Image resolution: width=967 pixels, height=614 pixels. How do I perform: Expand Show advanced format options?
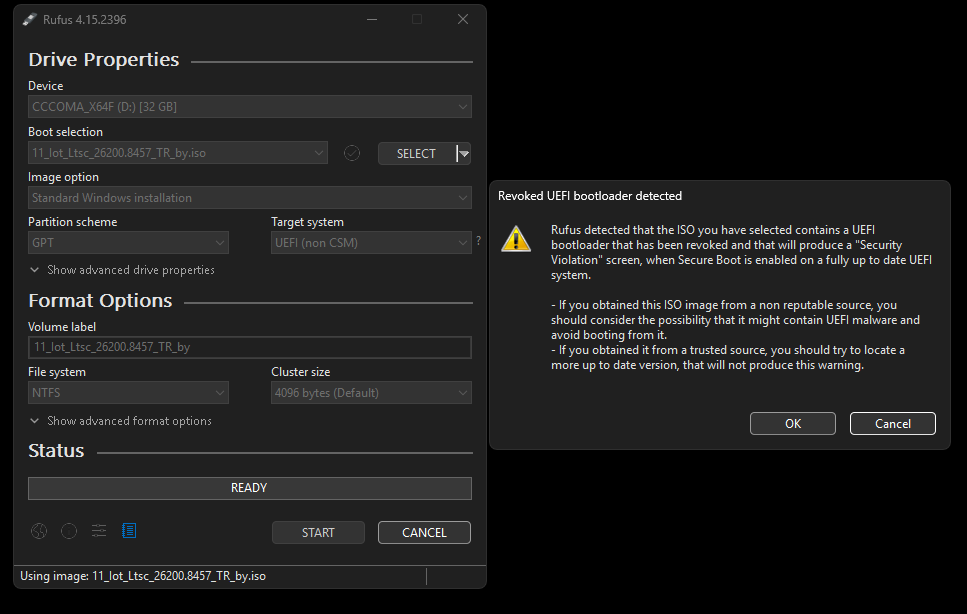[x=121, y=421]
